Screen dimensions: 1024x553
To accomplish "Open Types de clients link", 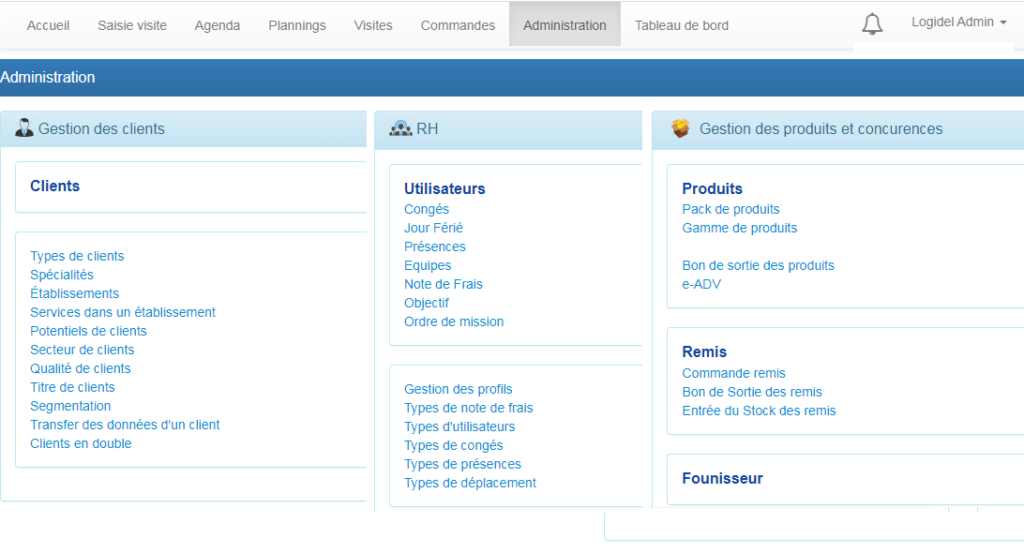I will [x=77, y=256].
